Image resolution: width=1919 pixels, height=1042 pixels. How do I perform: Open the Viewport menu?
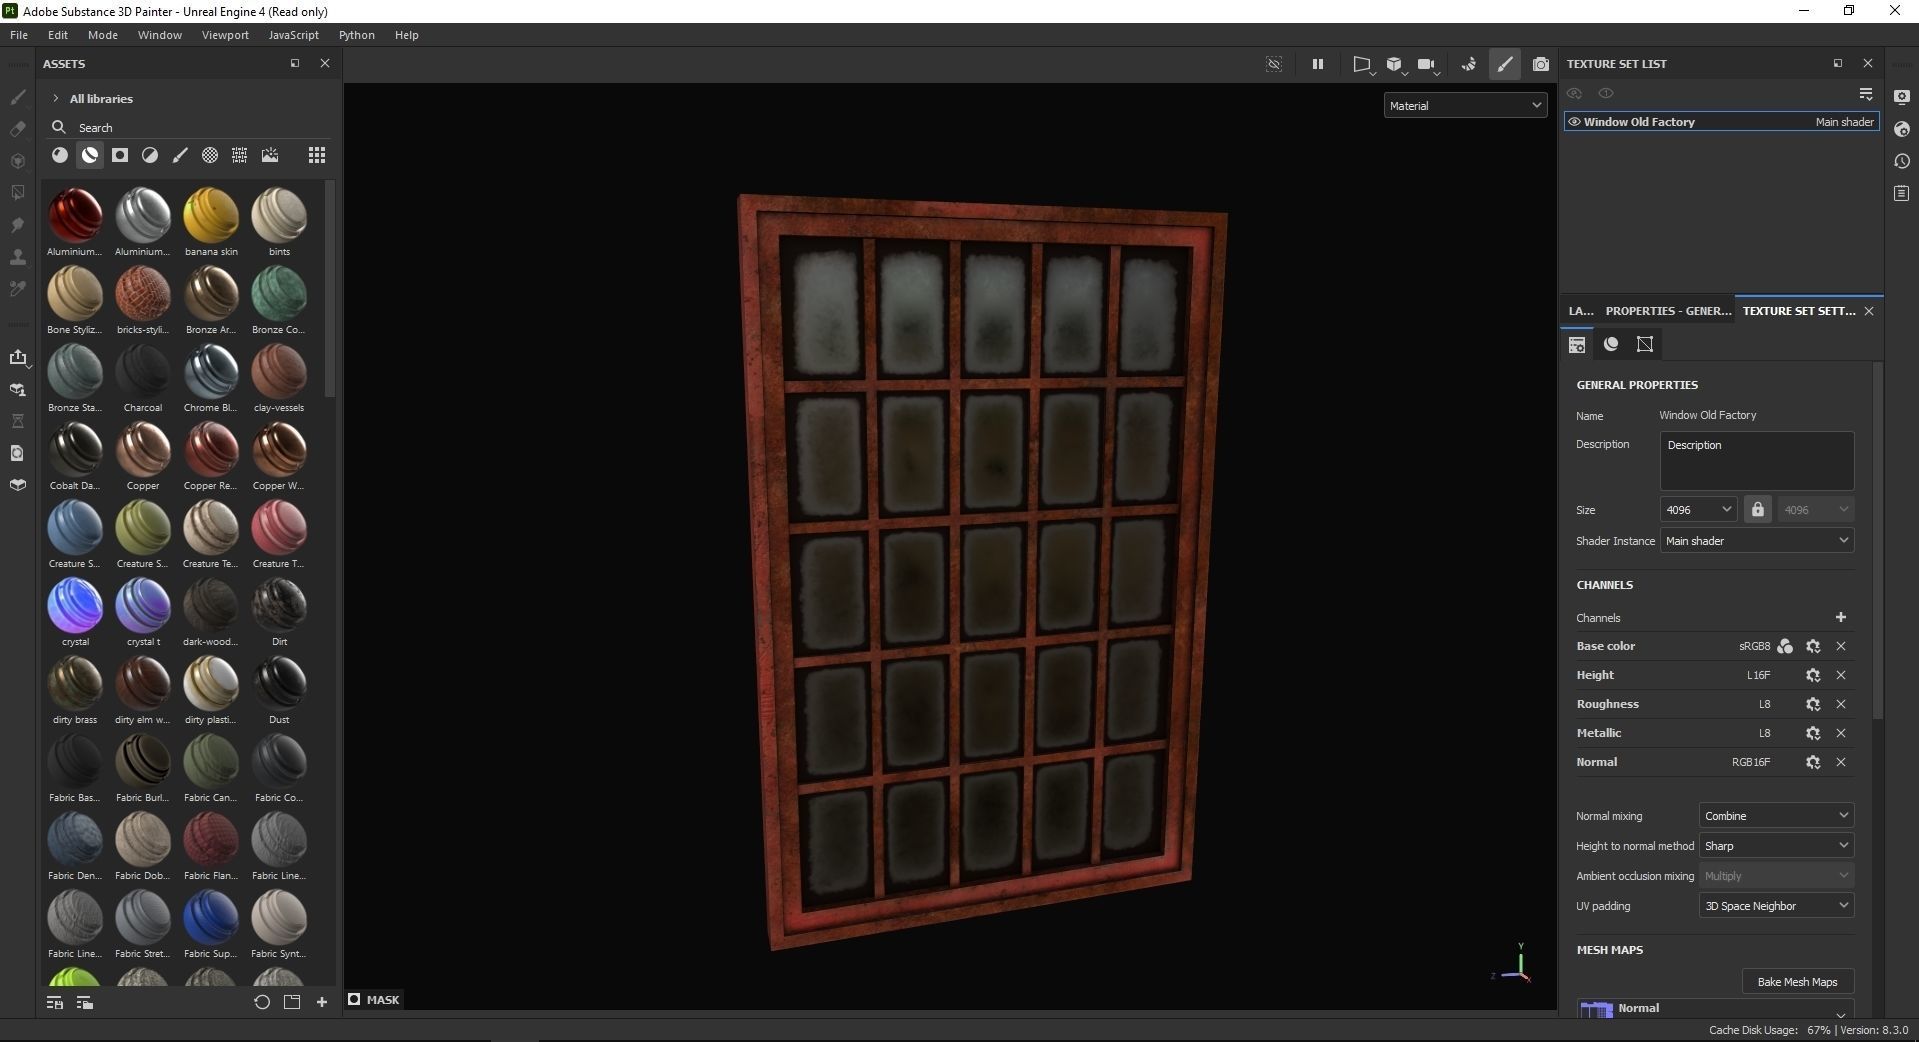pyautogui.click(x=225, y=35)
